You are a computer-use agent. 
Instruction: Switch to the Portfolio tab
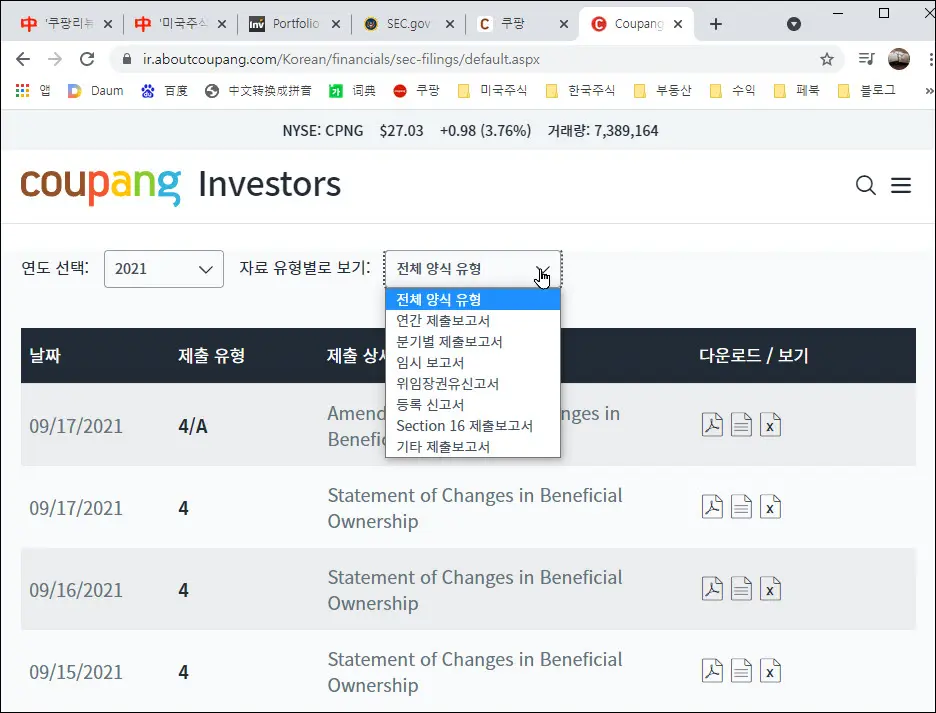pos(294,24)
